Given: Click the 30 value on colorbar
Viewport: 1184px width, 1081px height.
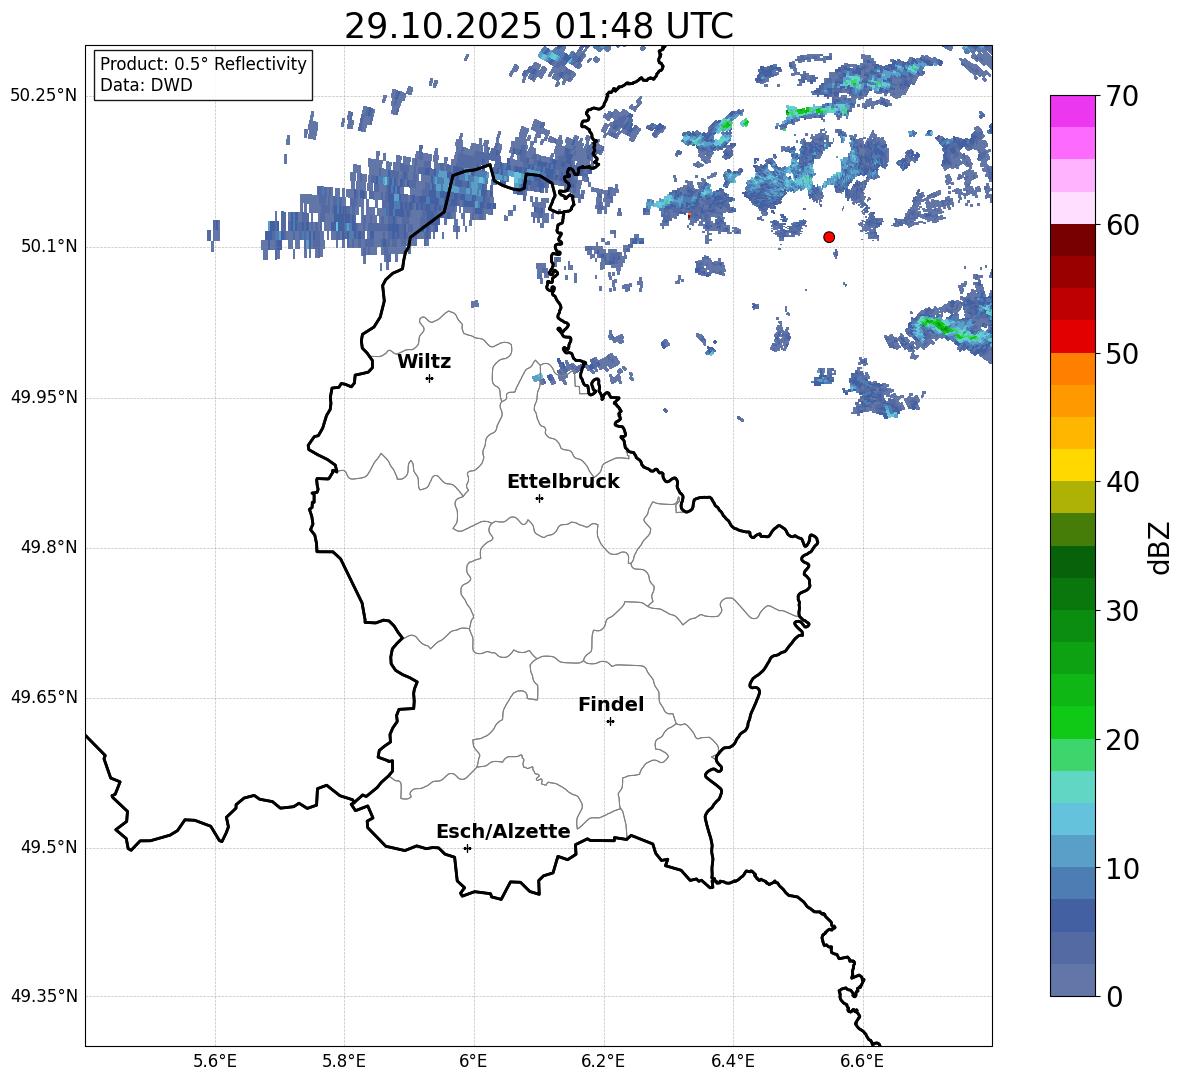Looking at the screenshot, I should tap(1122, 611).
